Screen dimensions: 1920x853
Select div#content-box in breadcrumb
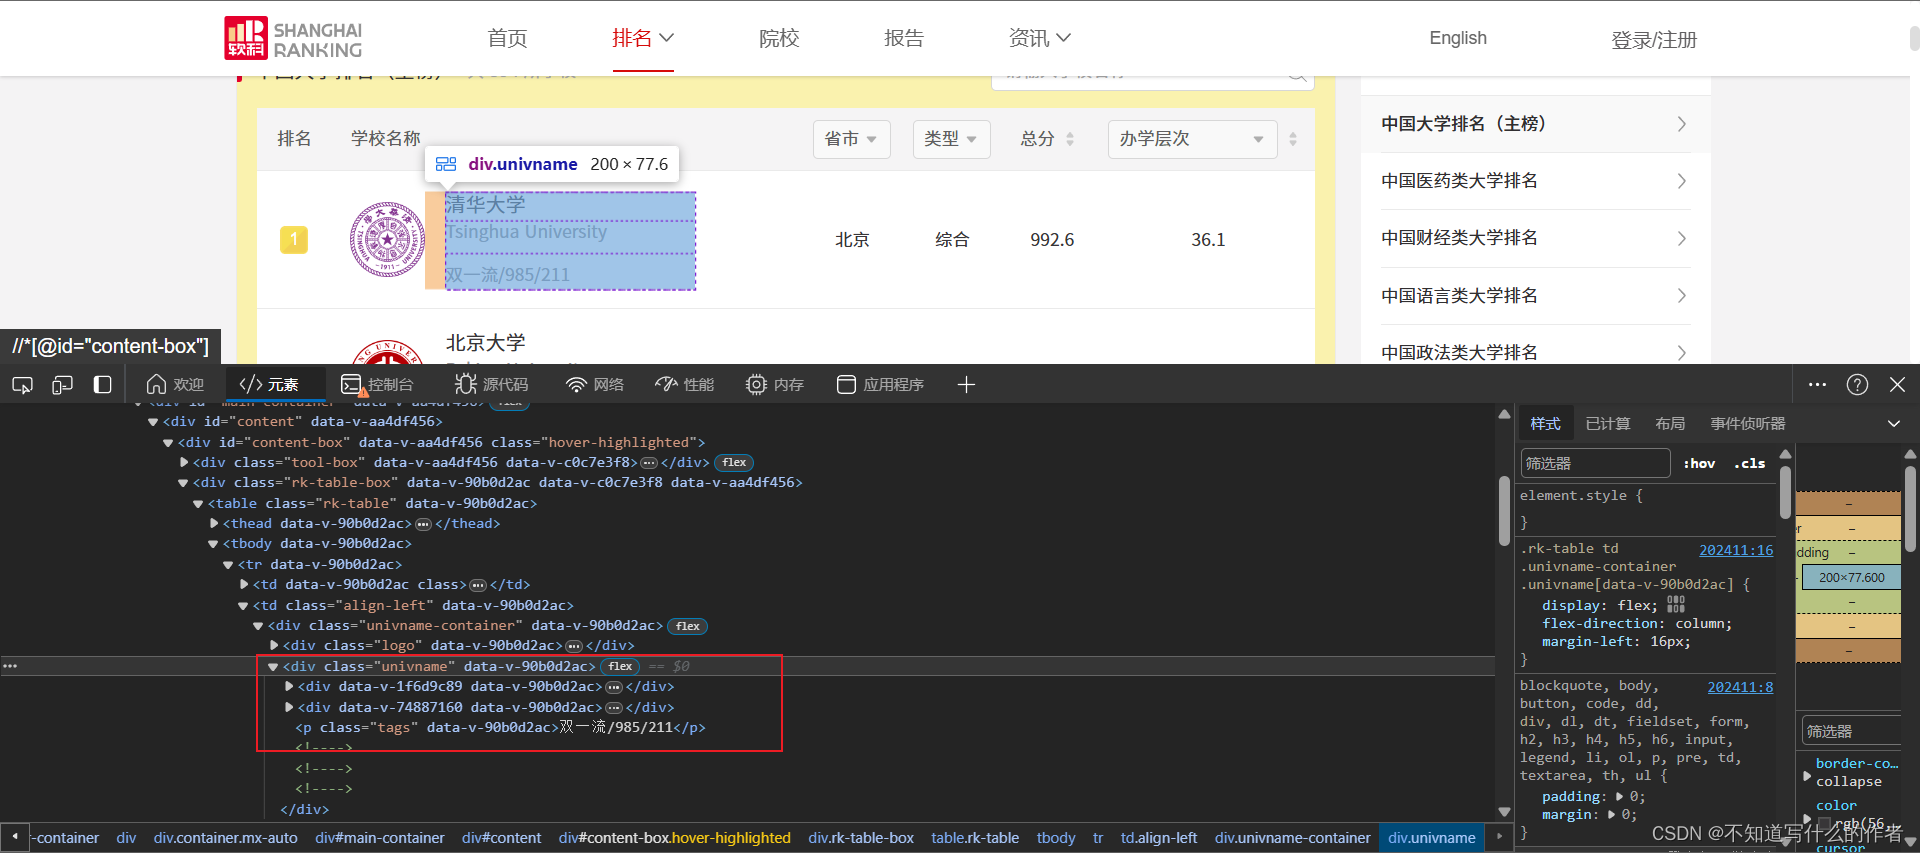tap(674, 838)
